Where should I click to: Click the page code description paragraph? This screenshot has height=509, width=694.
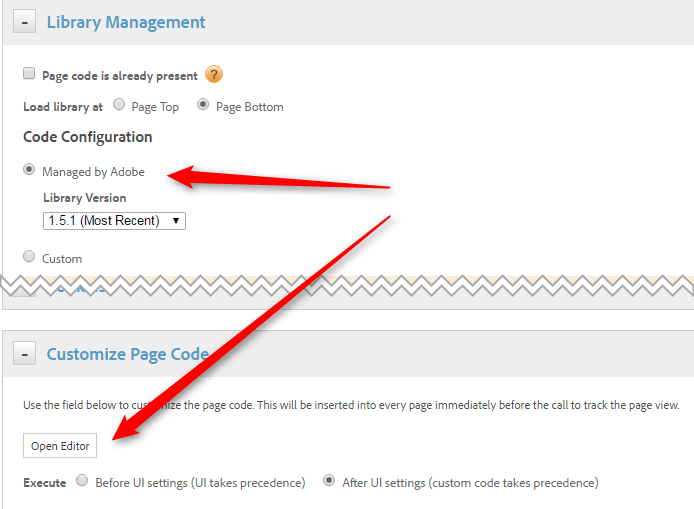tap(350, 405)
